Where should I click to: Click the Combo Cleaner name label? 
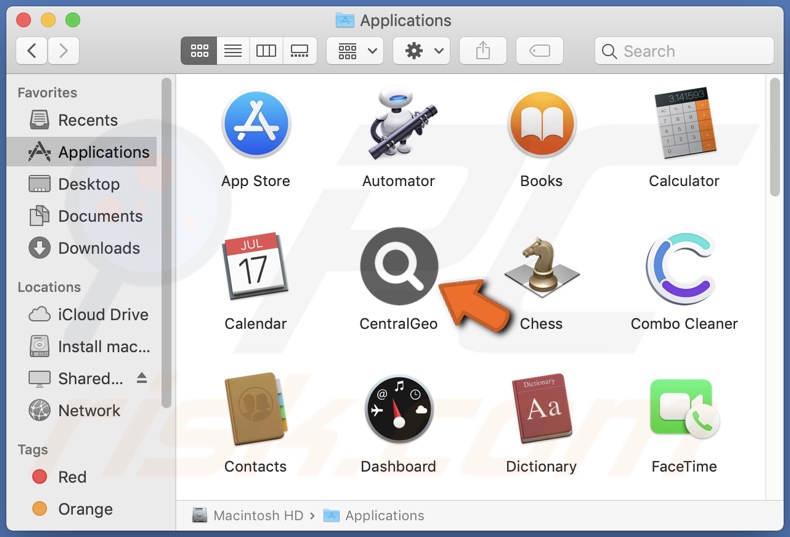coord(684,323)
